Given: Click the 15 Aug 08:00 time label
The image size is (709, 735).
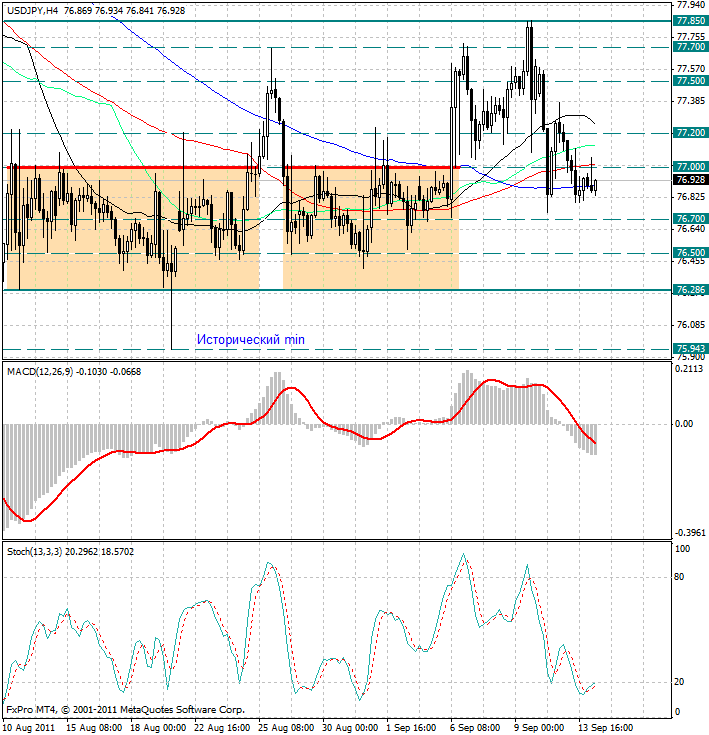Looking at the screenshot, I should (x=94, y=728).
